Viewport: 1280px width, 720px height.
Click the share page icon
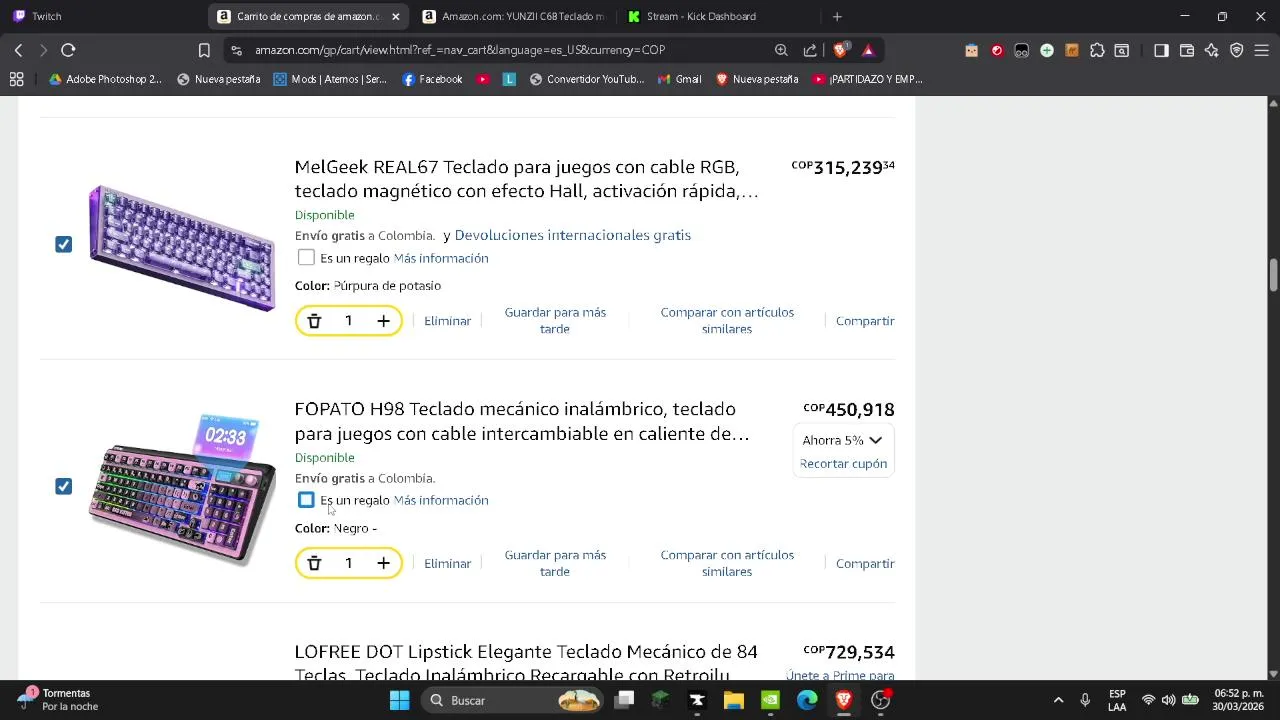pos(810,50)
